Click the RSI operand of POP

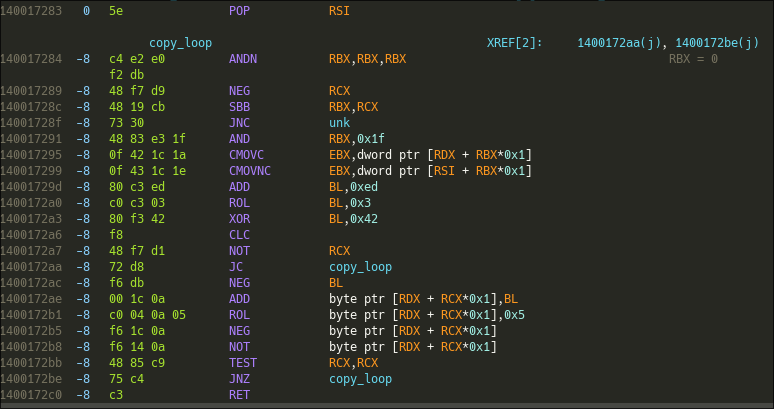[339, 10]
